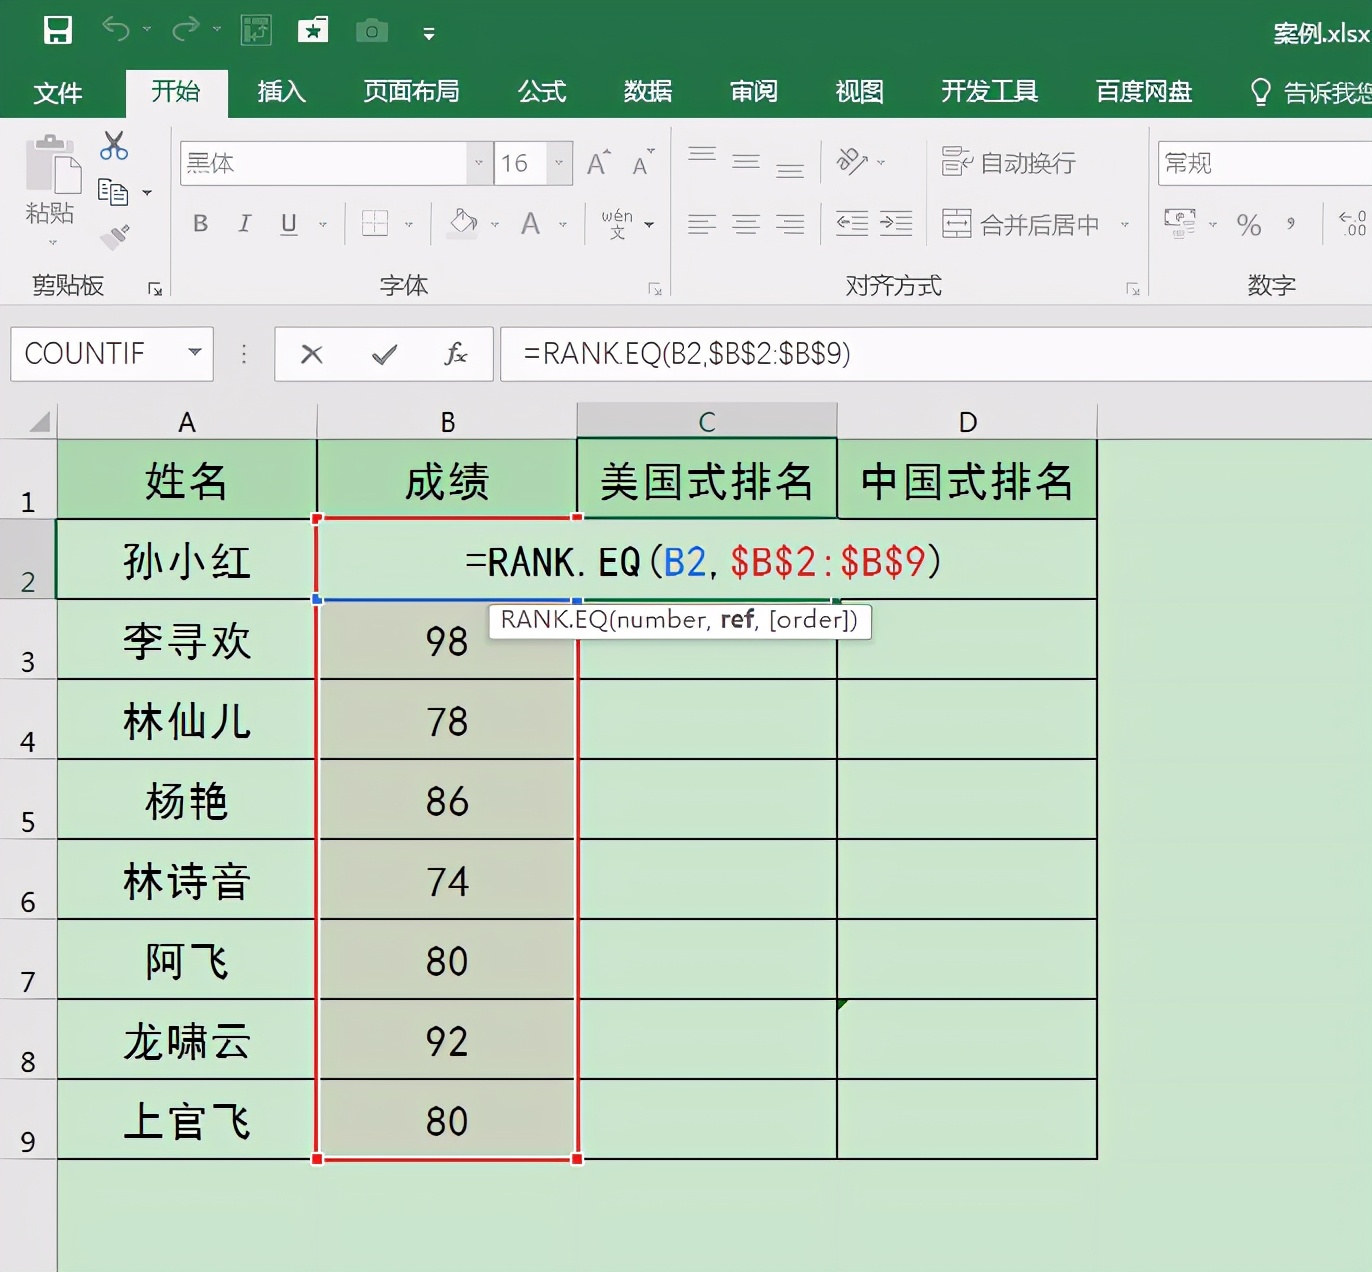Toggle left horizontal alignment
1372x1272 pixels.
(x=702, y=223)
